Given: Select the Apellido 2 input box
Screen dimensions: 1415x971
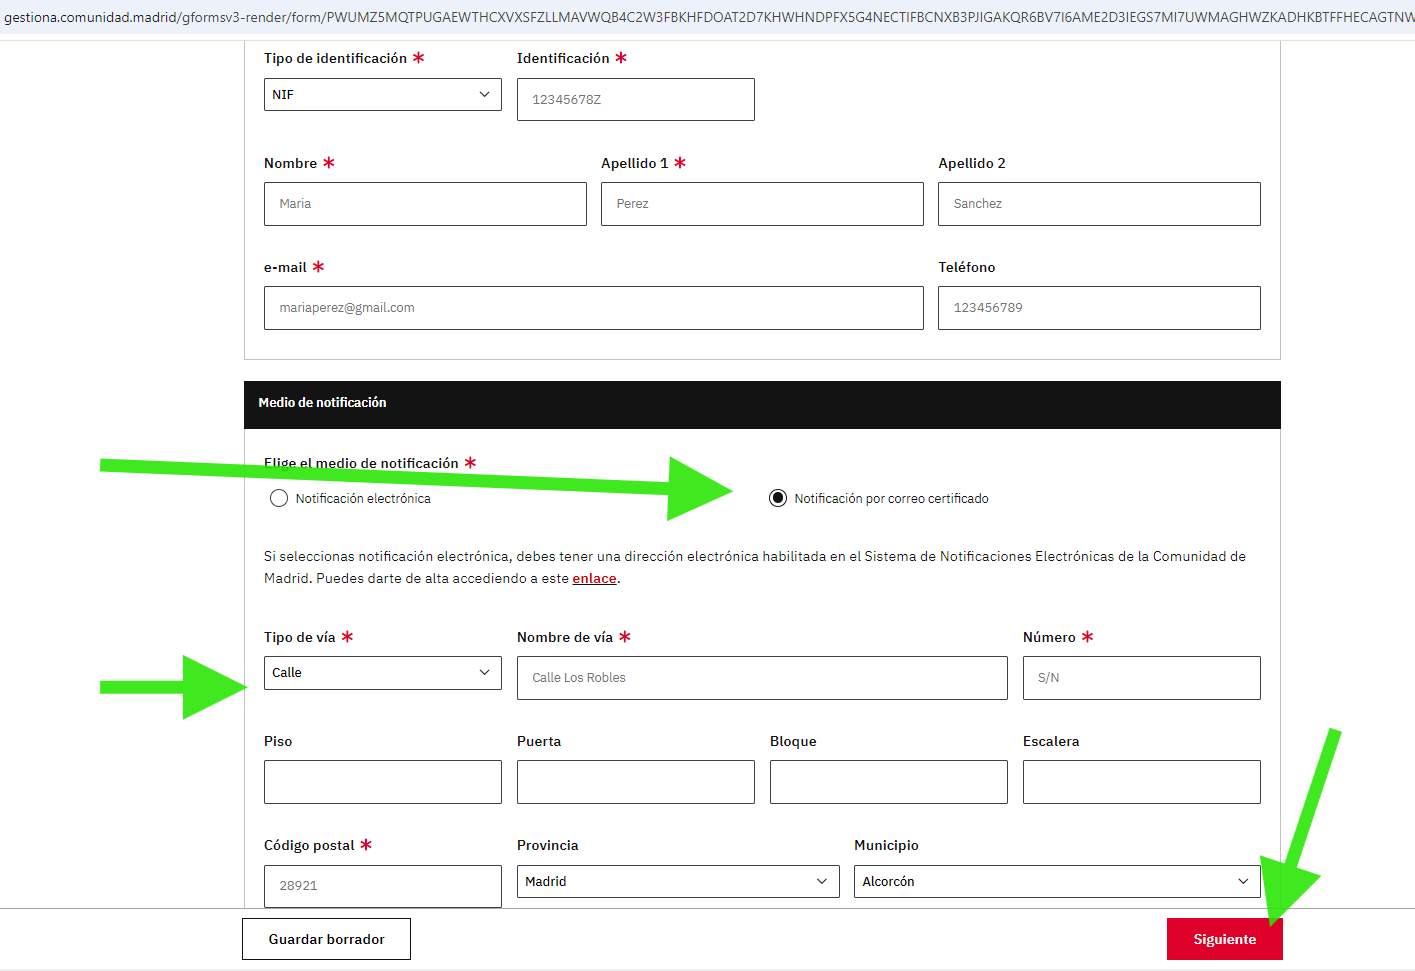Looking at the screenshot, I should [1098, 204].
